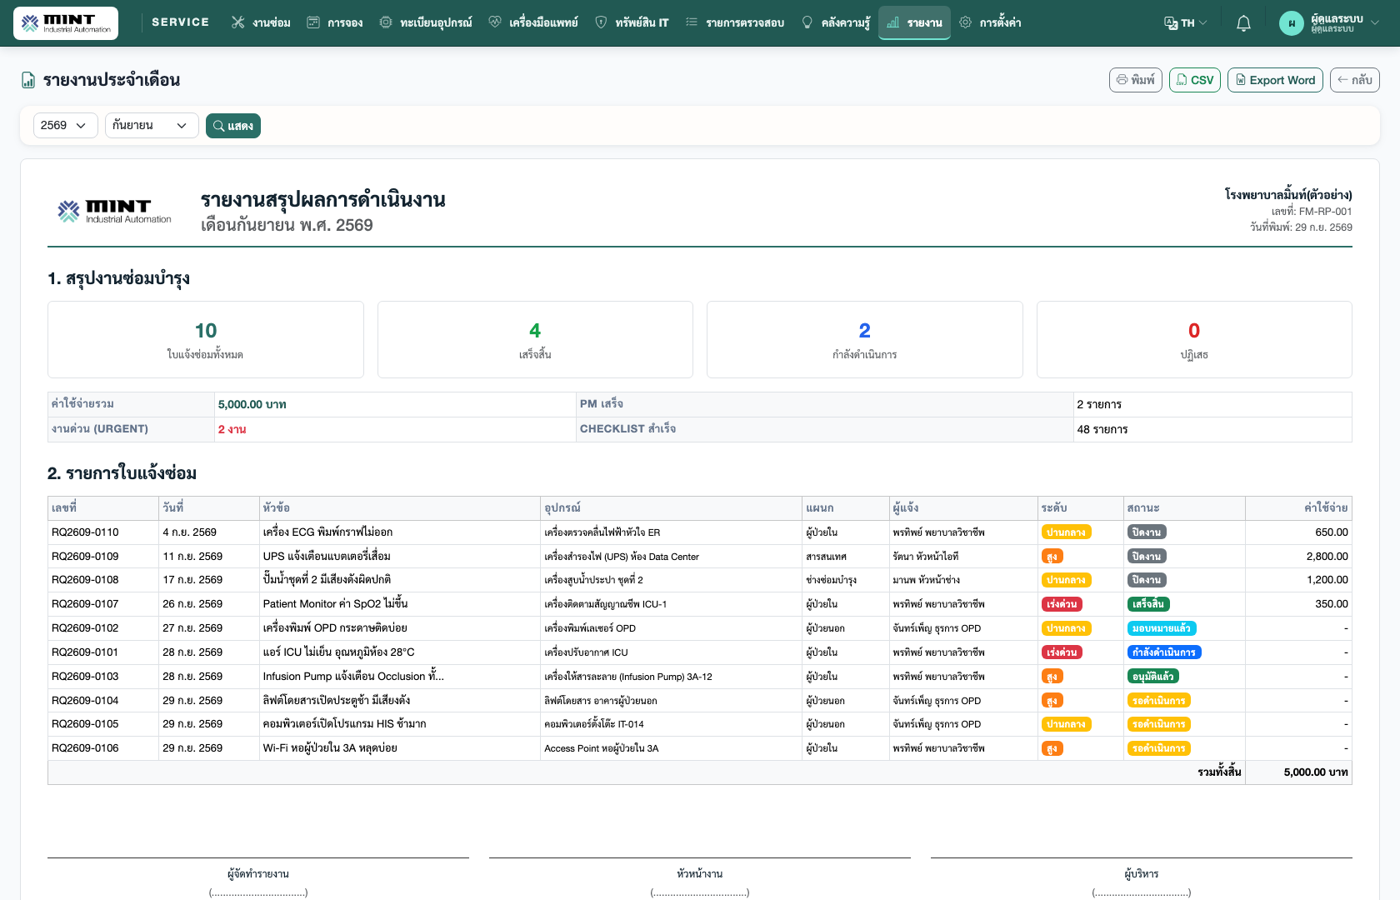The image size is (1400, 900).
Task: Click the เสร็จสิ้น status badge in row RQ2609-0107
Action: (1148, 604)
